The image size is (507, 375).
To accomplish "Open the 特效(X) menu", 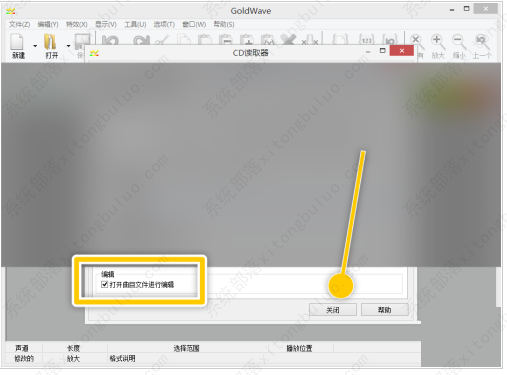I will point(77,24).
